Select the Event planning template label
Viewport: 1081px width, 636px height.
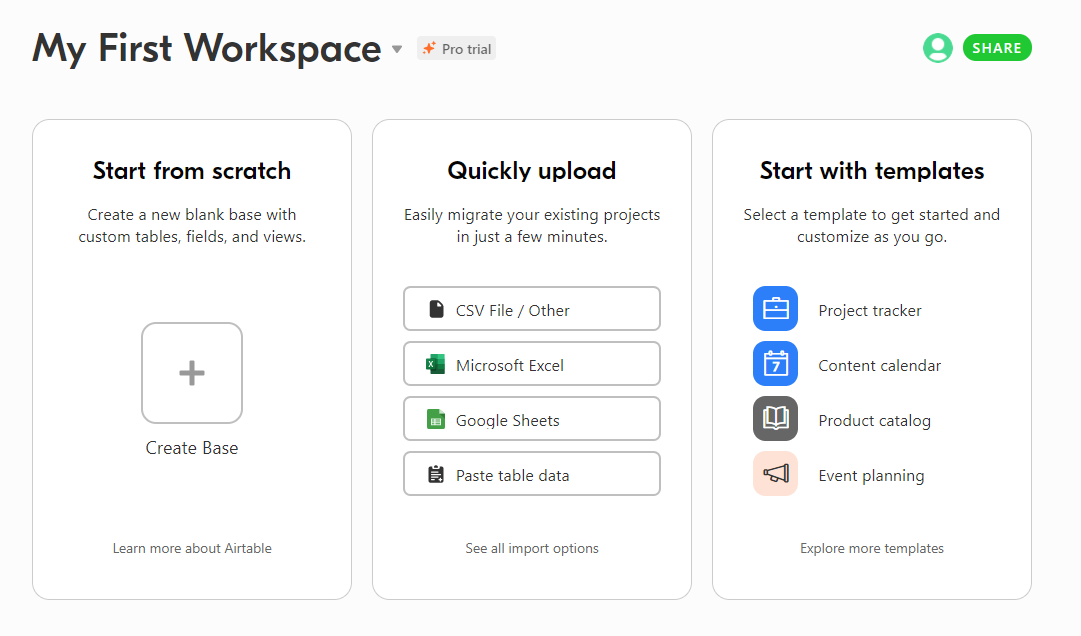click(x=871, y=476)
